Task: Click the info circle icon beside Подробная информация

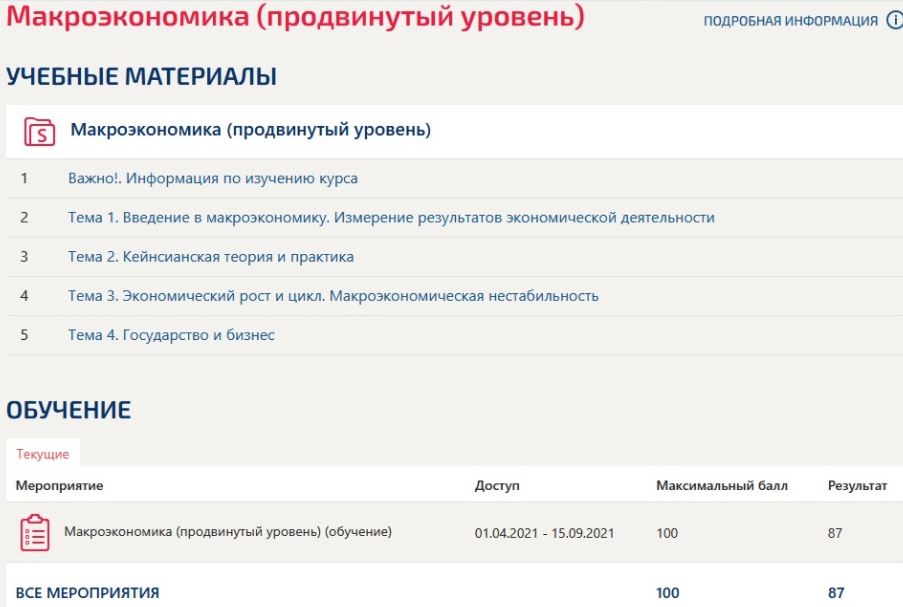Action: [896, 20]
